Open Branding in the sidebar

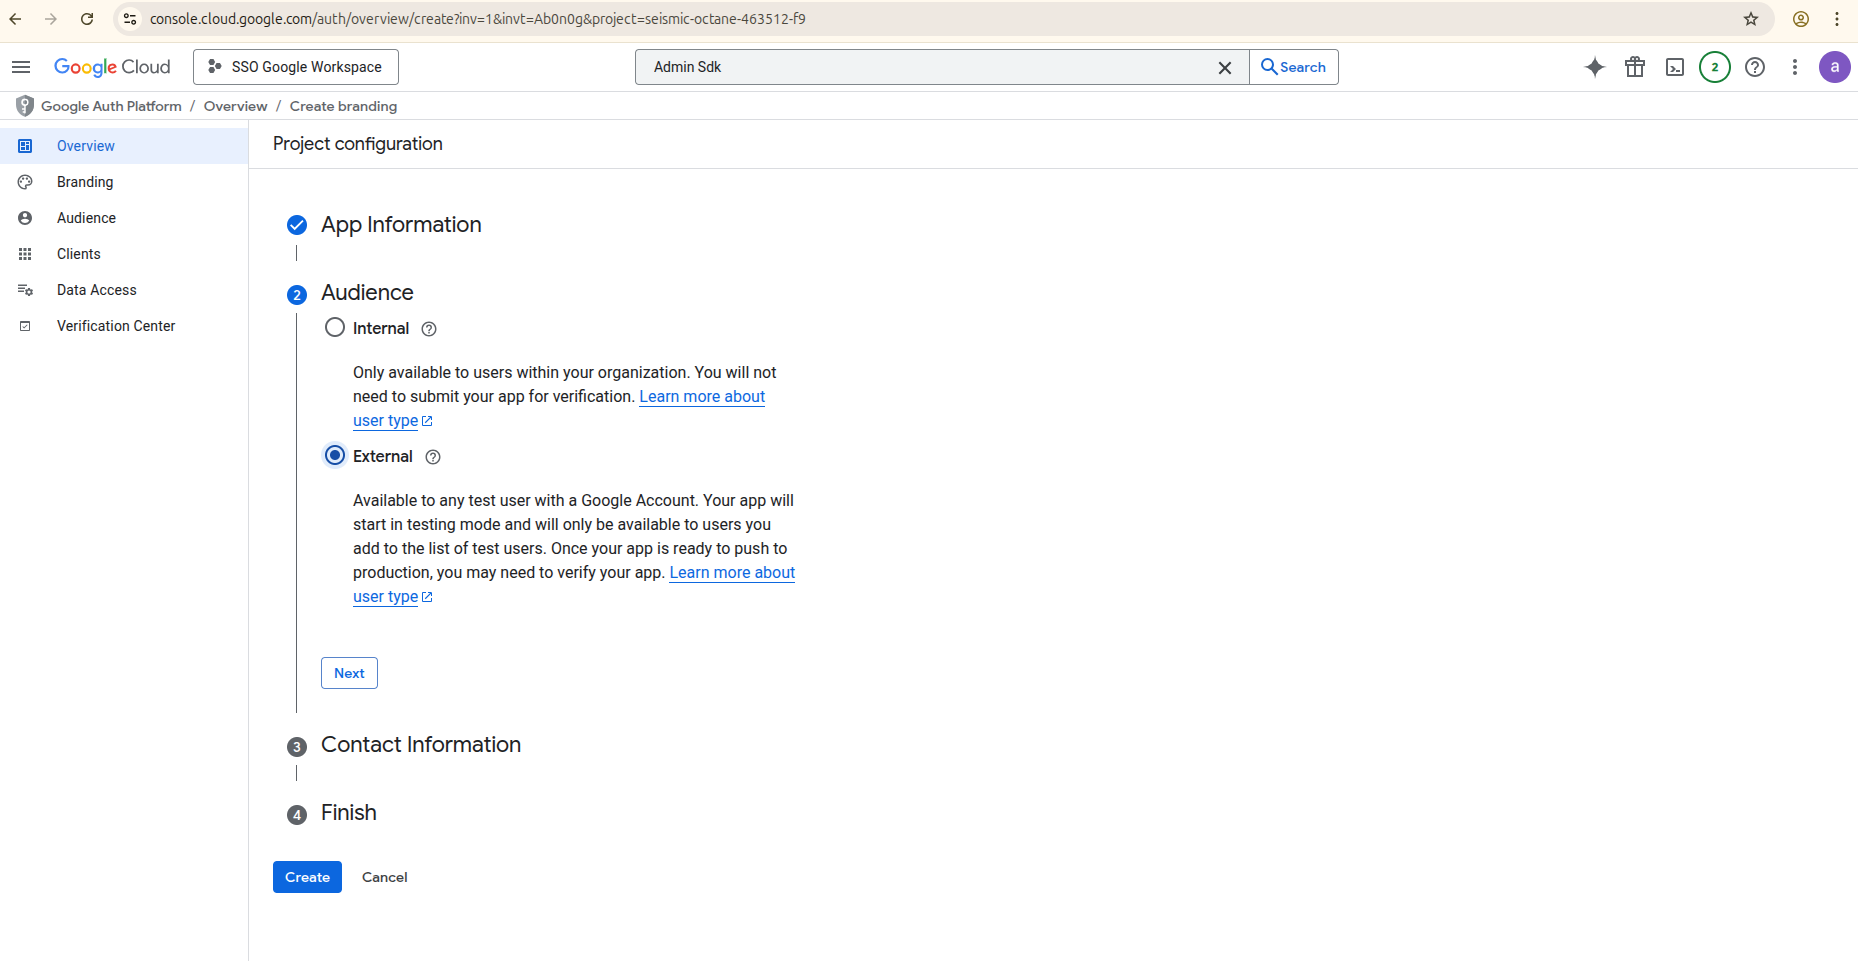click(x=85, y=182)
